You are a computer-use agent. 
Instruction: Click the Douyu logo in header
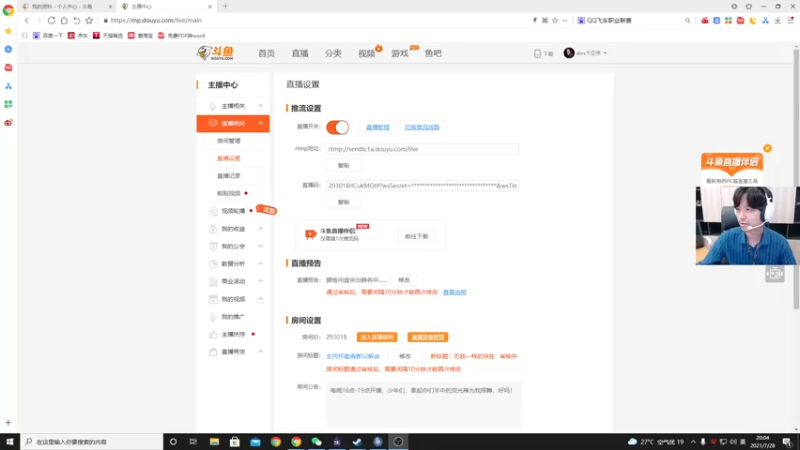(215, 53)
